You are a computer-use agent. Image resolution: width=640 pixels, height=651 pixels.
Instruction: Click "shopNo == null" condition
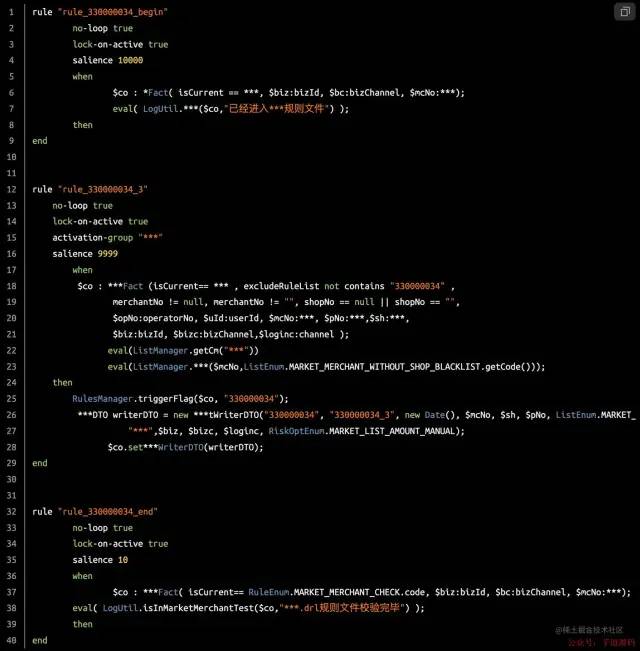point(339,302)
